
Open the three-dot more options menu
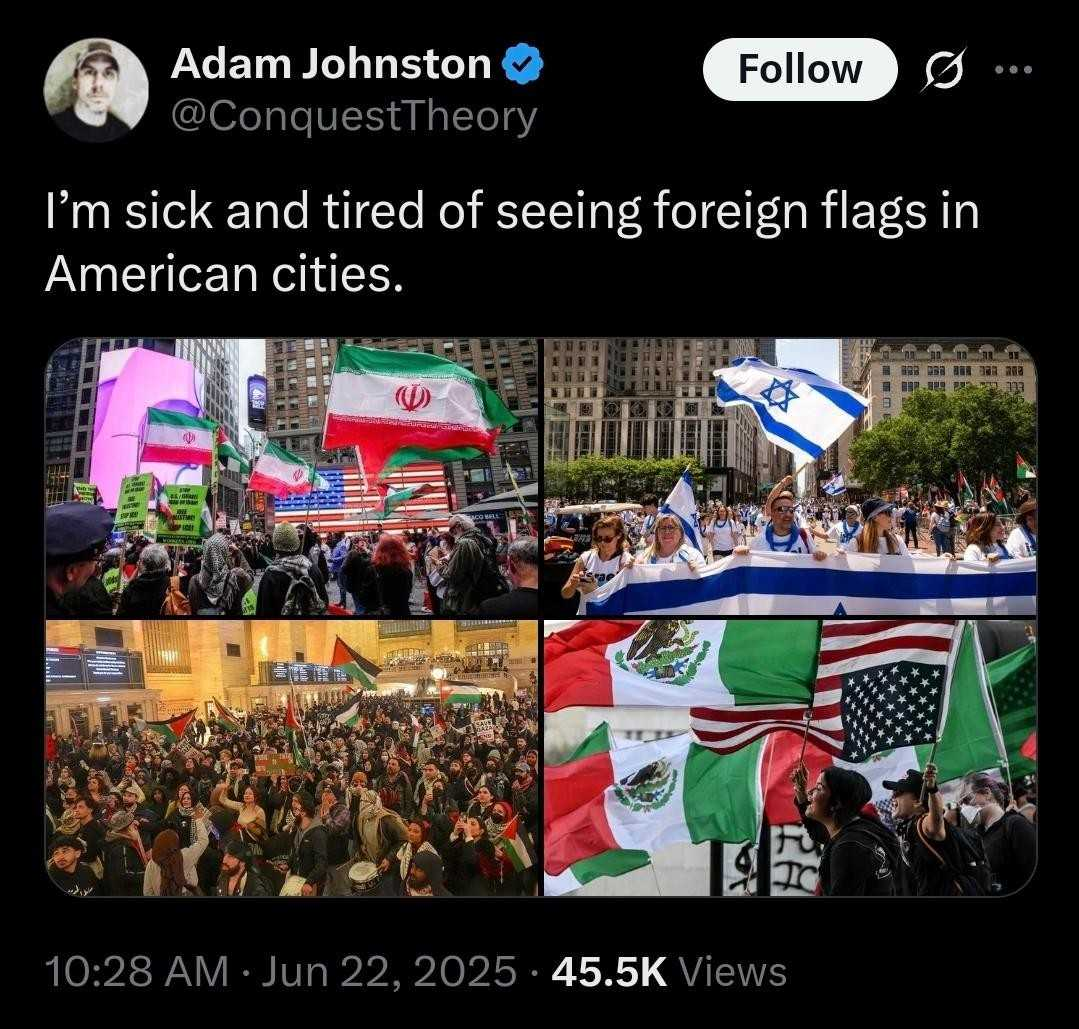[x=1014, y=69]
